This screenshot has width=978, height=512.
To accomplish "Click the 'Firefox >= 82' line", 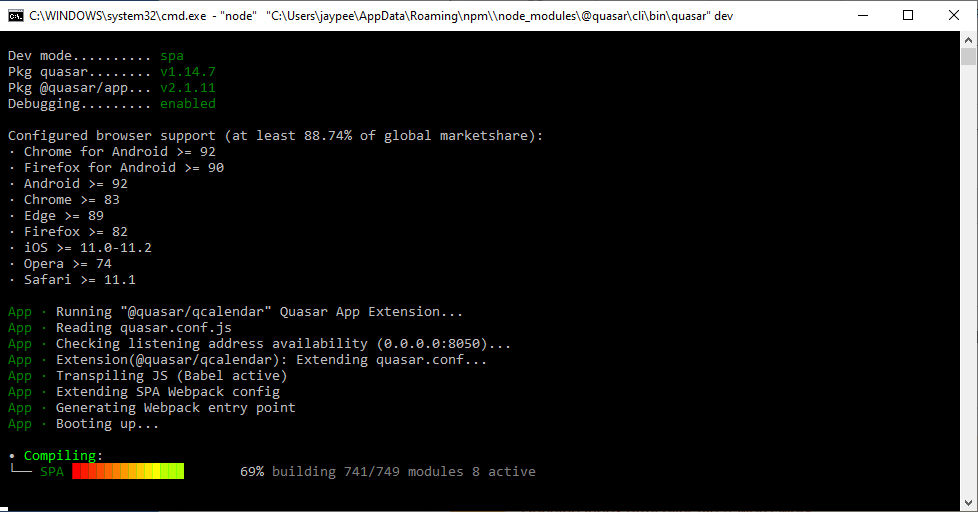I will tap(68, 231).
